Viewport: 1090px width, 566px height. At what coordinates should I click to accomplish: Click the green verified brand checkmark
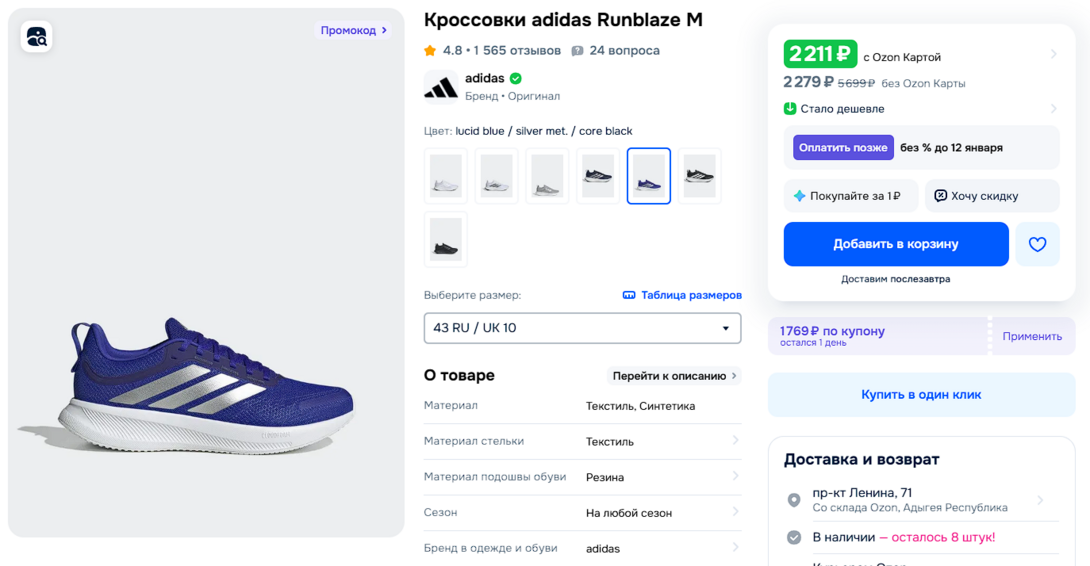[x=516, y=78]
